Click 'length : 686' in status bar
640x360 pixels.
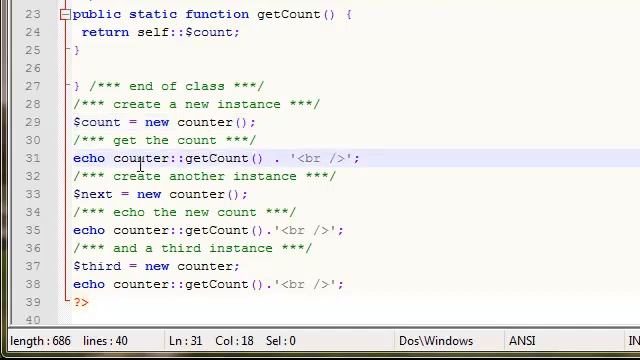[x=40, y=341]
